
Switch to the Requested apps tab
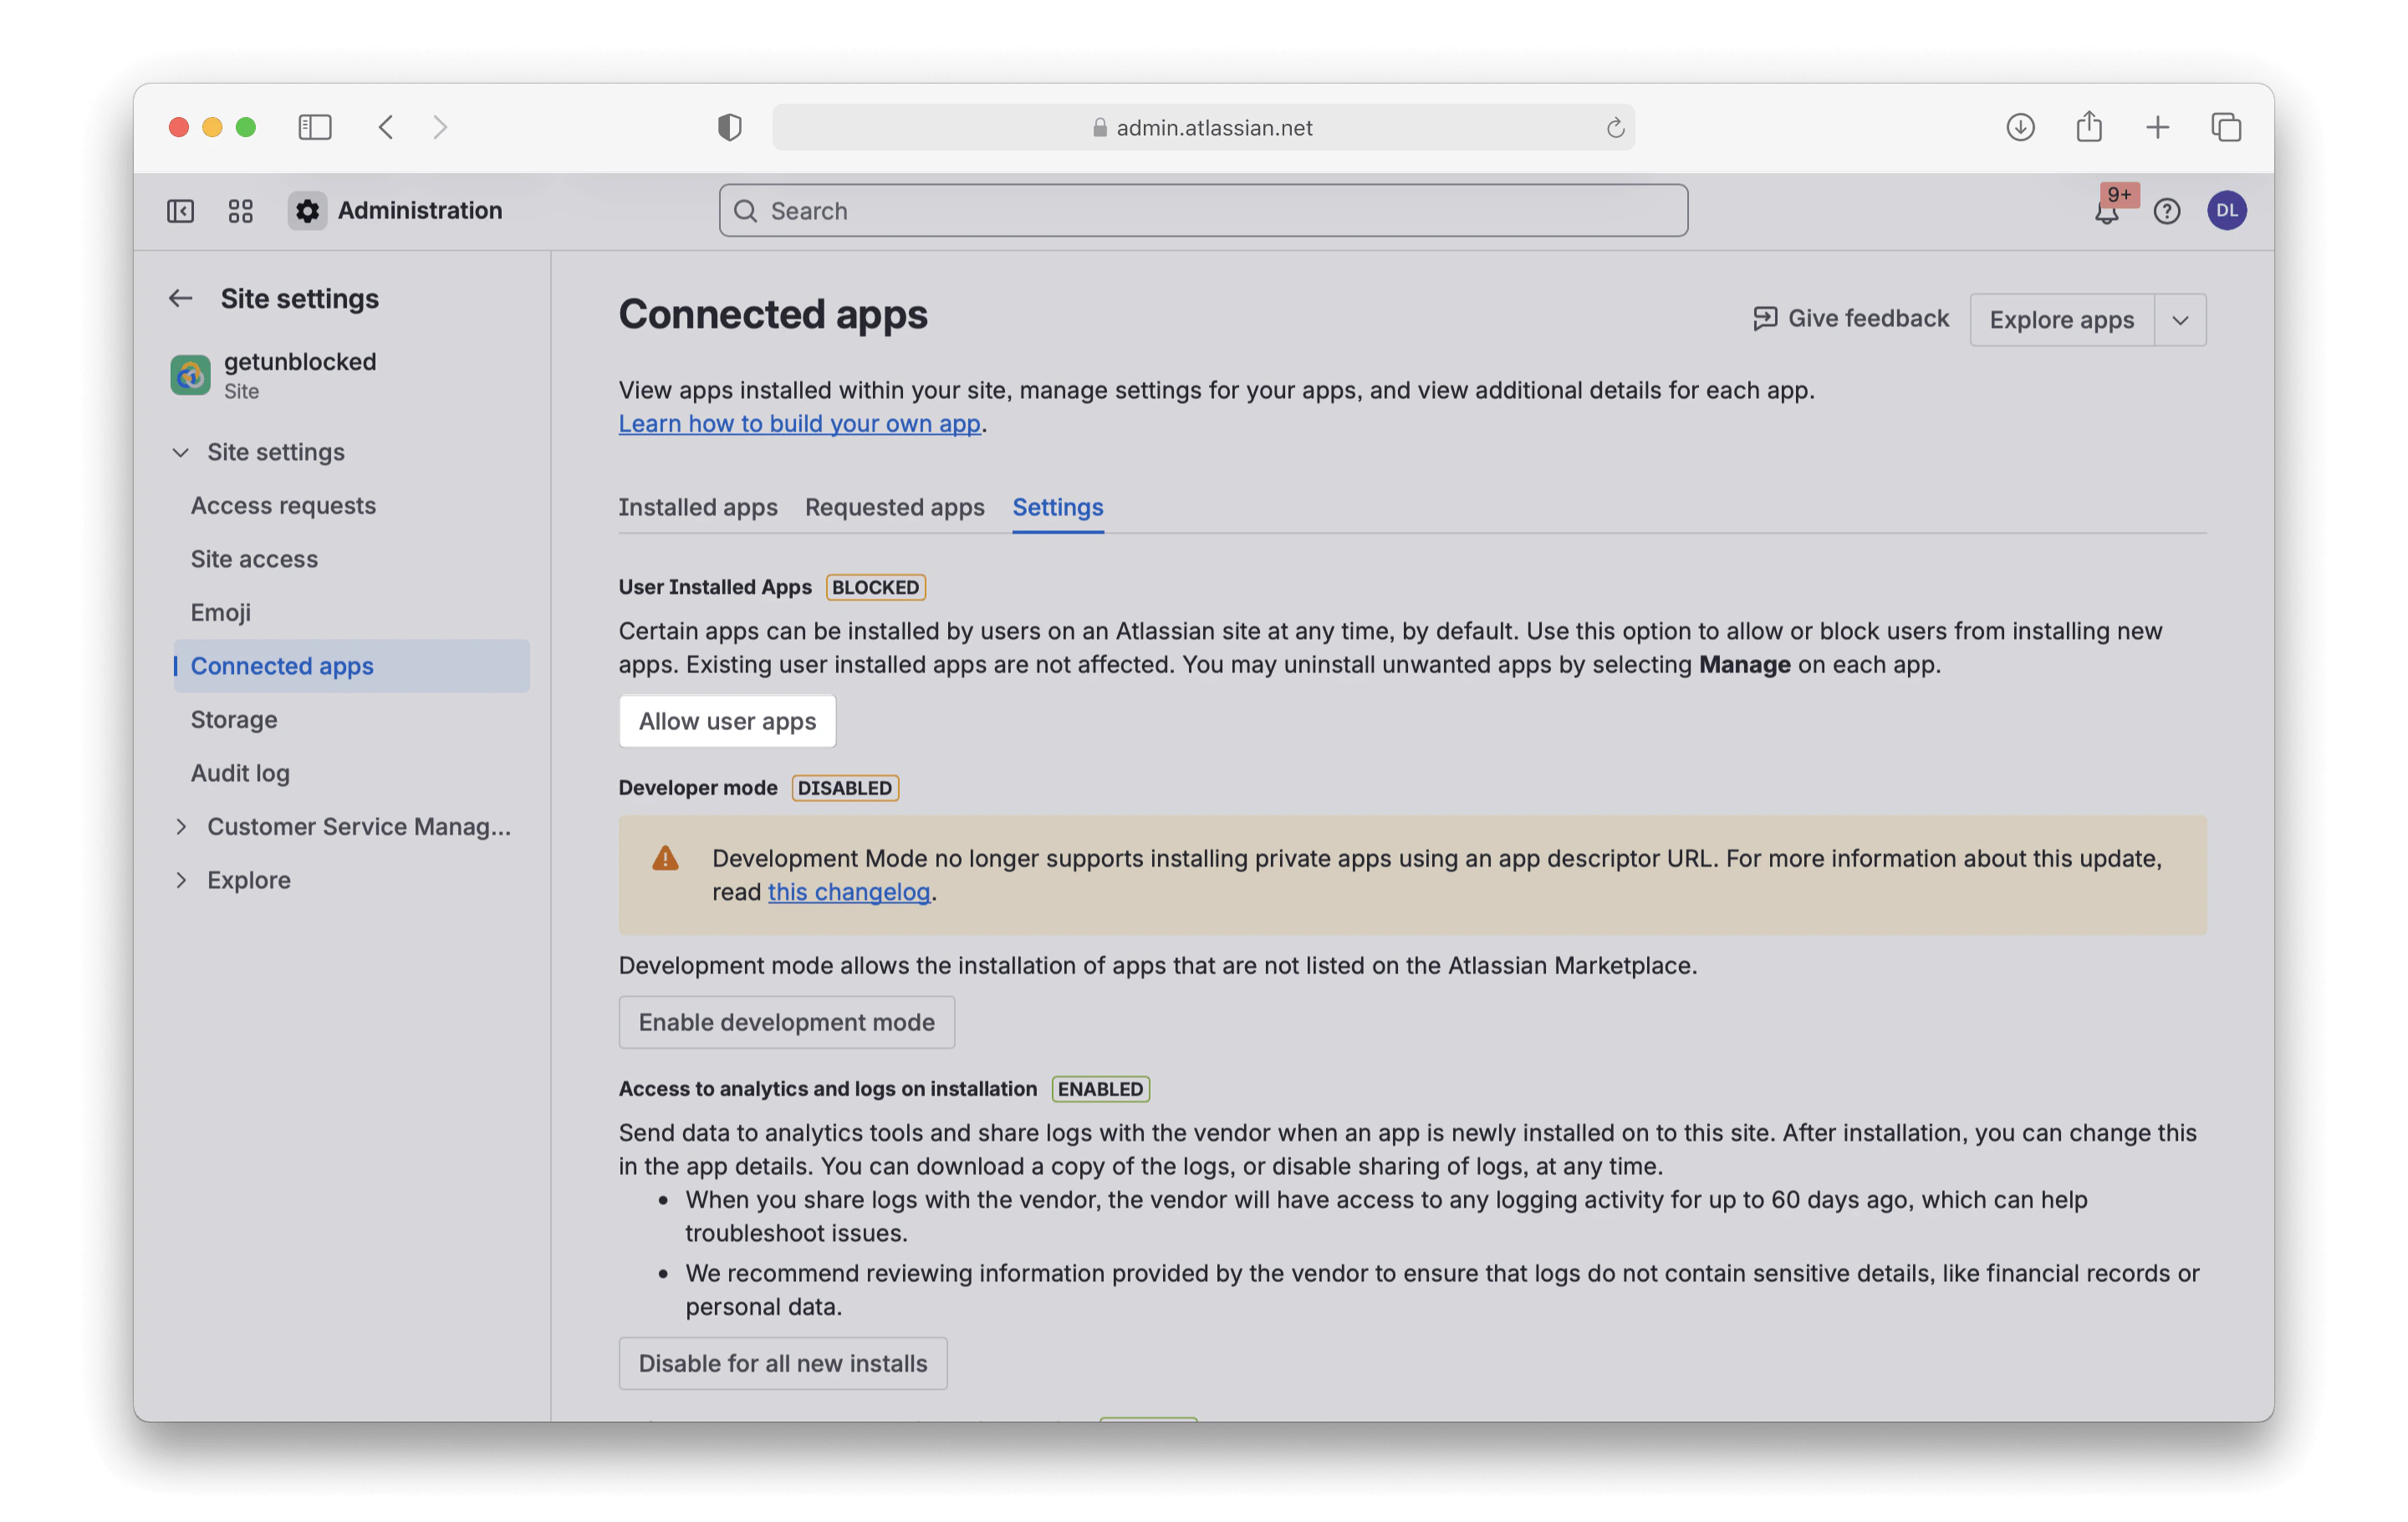coord(895,507)
